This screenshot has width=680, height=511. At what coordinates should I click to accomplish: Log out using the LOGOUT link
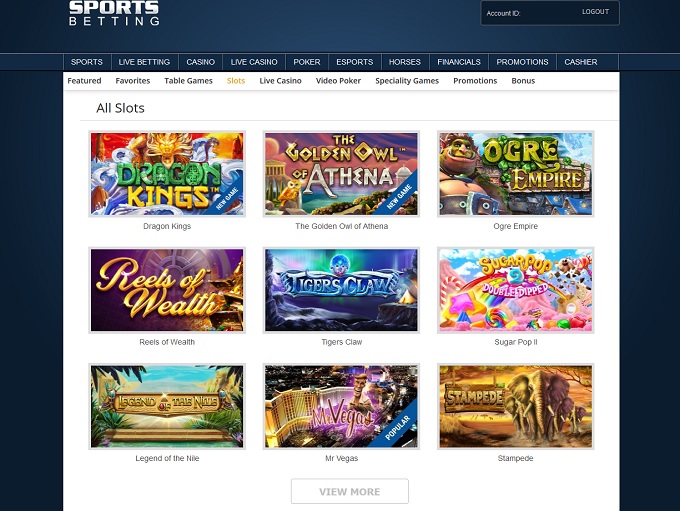[595, 12]
